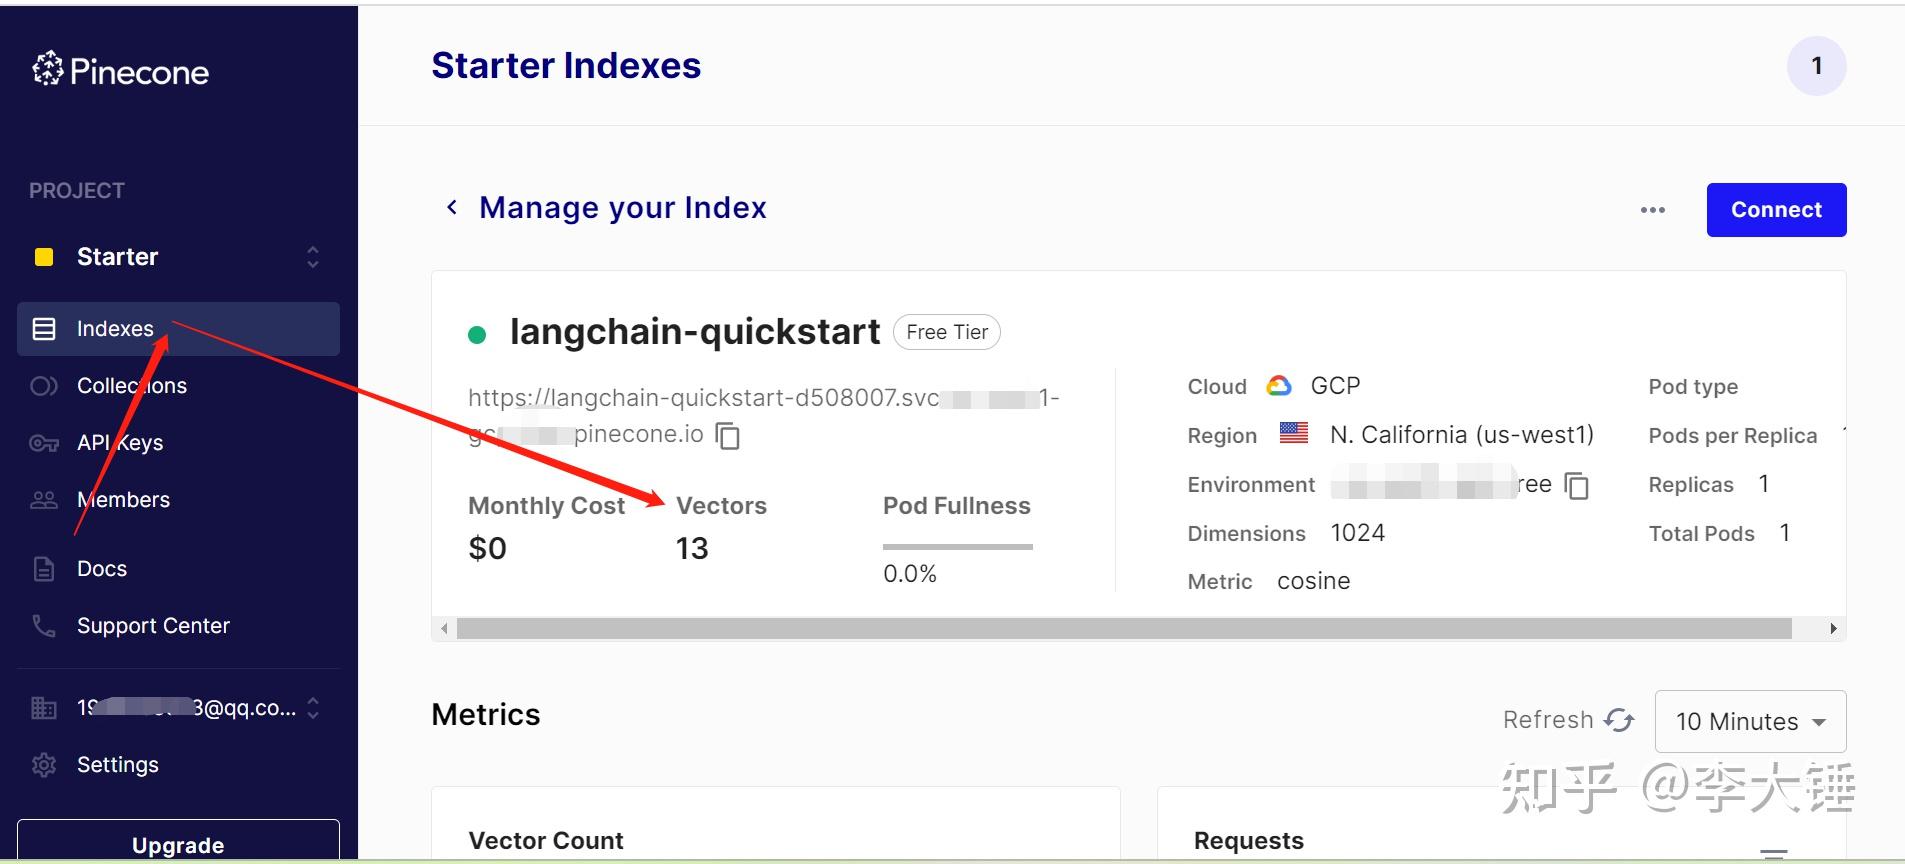Open Settings via the gear icon
Screen dimensions: 1905x864
44,765
